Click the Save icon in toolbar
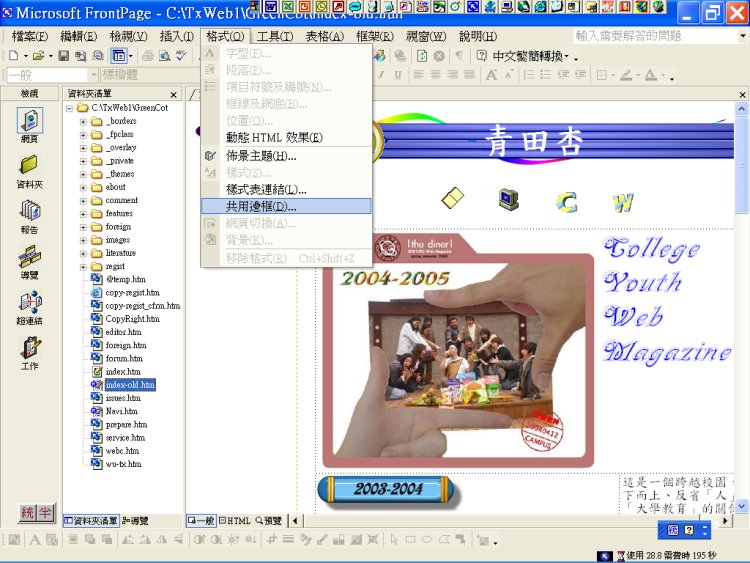 pyautogui.click(x=64, y=56)
